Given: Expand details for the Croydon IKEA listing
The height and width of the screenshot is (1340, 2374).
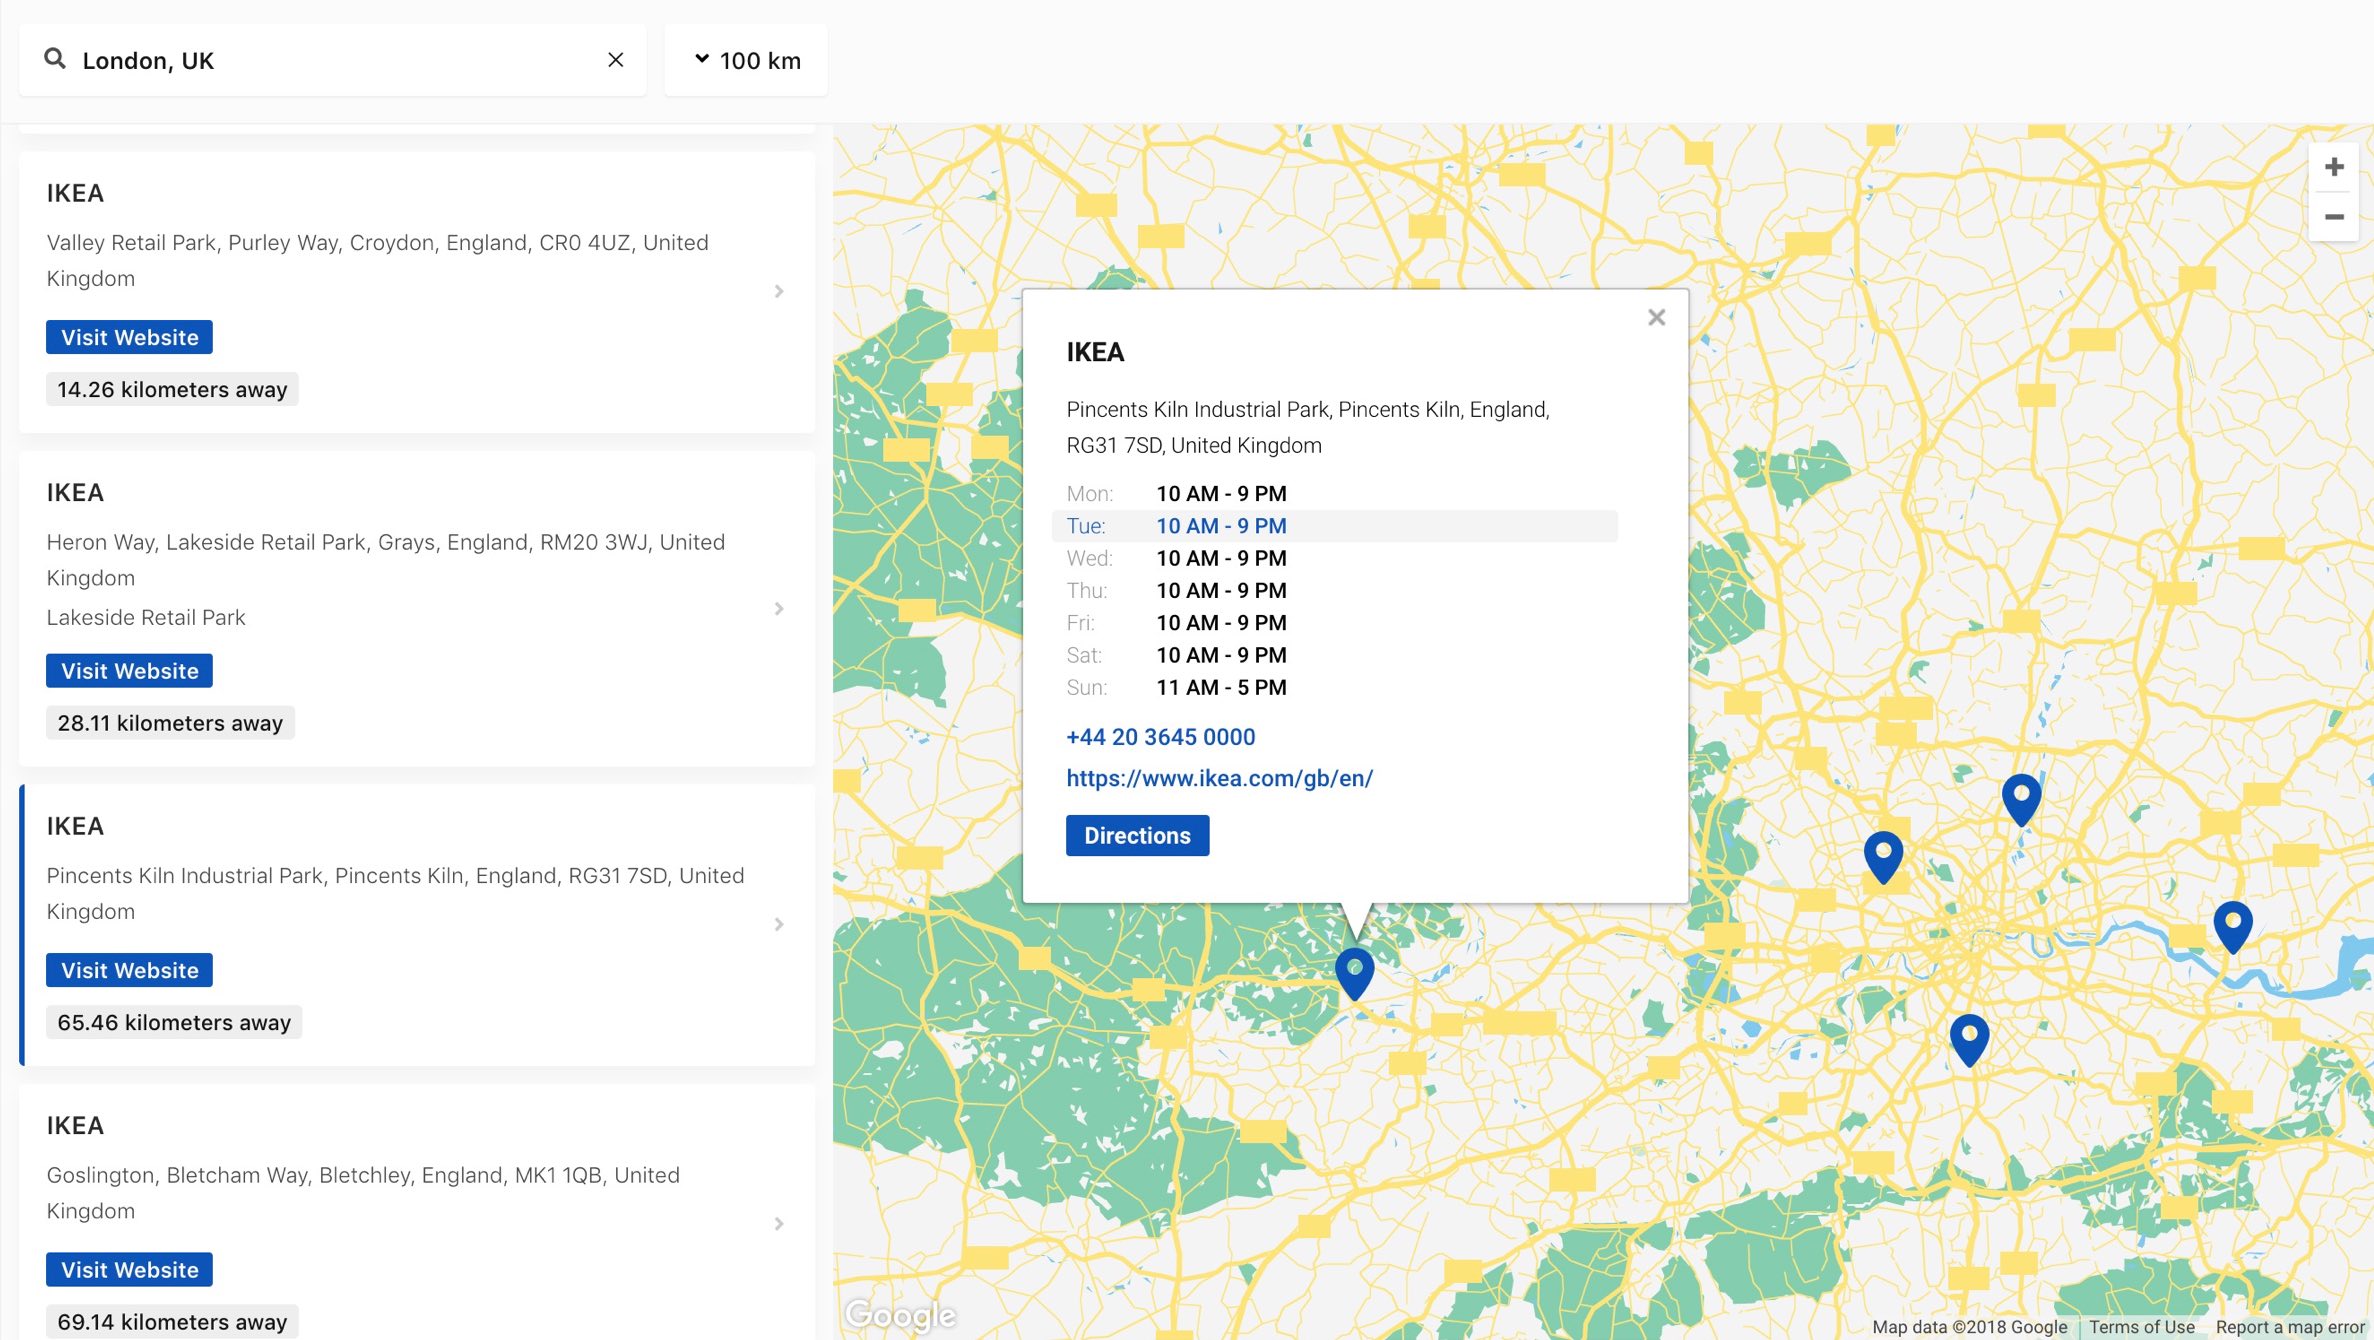Looking at the screenshot, I should click(x=779, y=291).
